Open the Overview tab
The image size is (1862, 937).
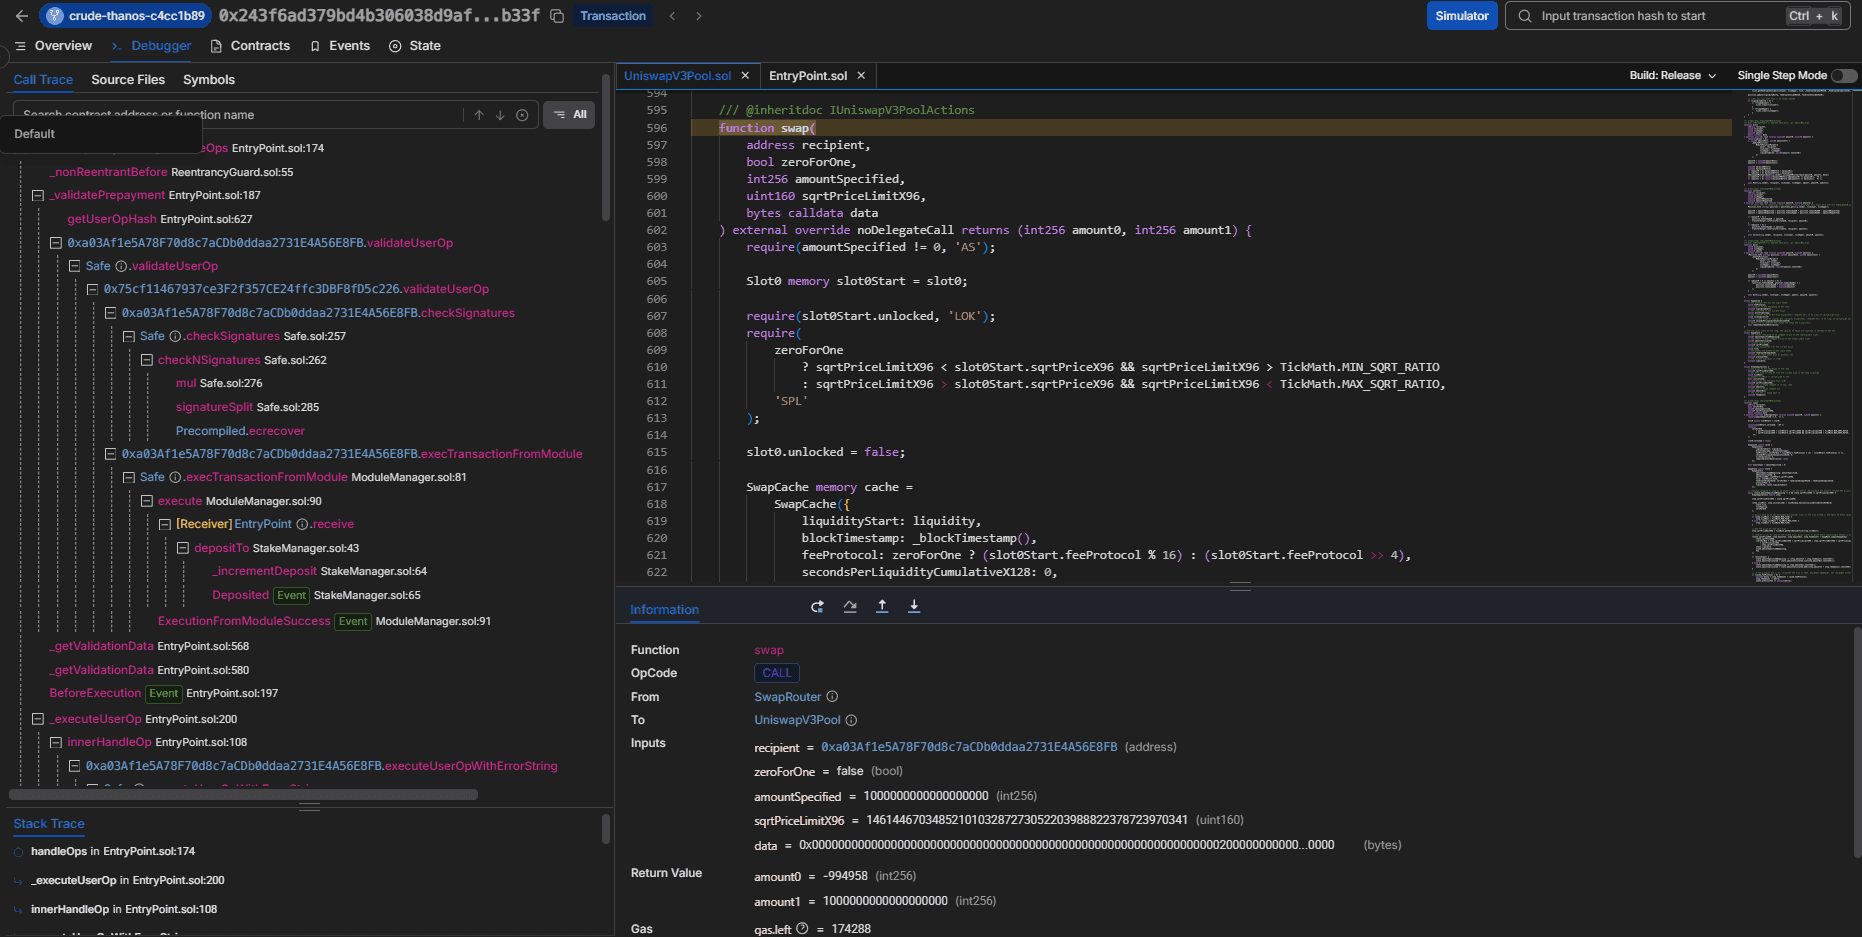(53, 46)
